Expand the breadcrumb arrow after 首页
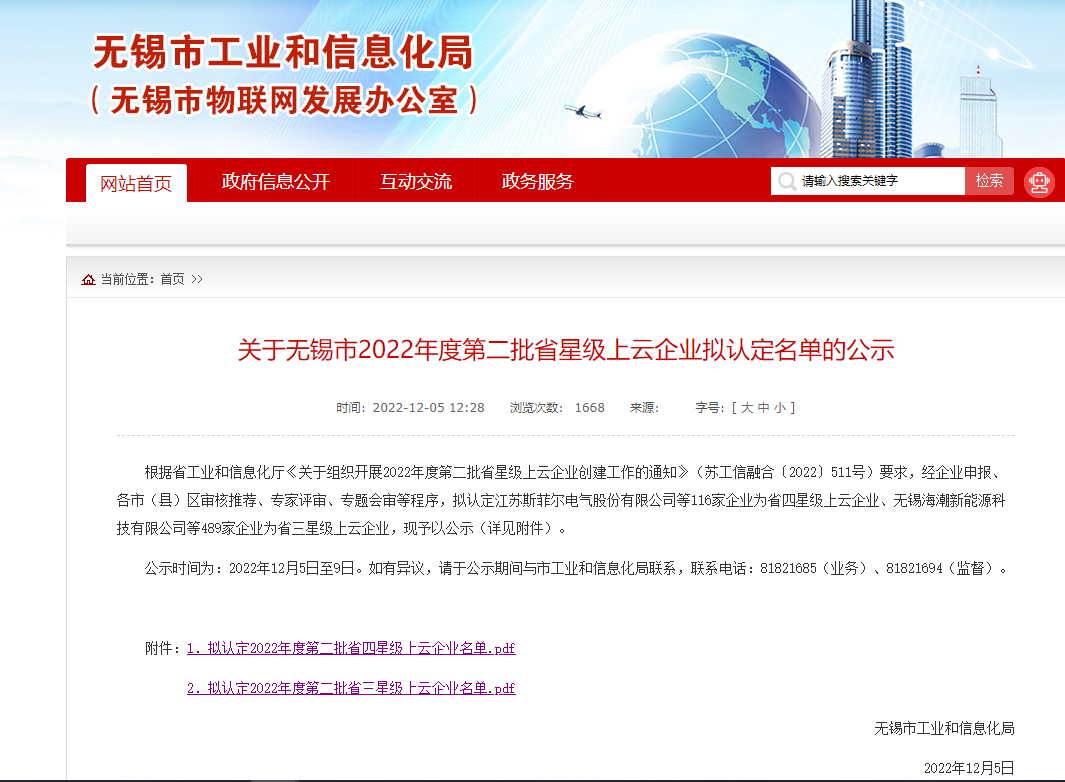This screenshot has height=782, width=1065. [x=197, y=279]
